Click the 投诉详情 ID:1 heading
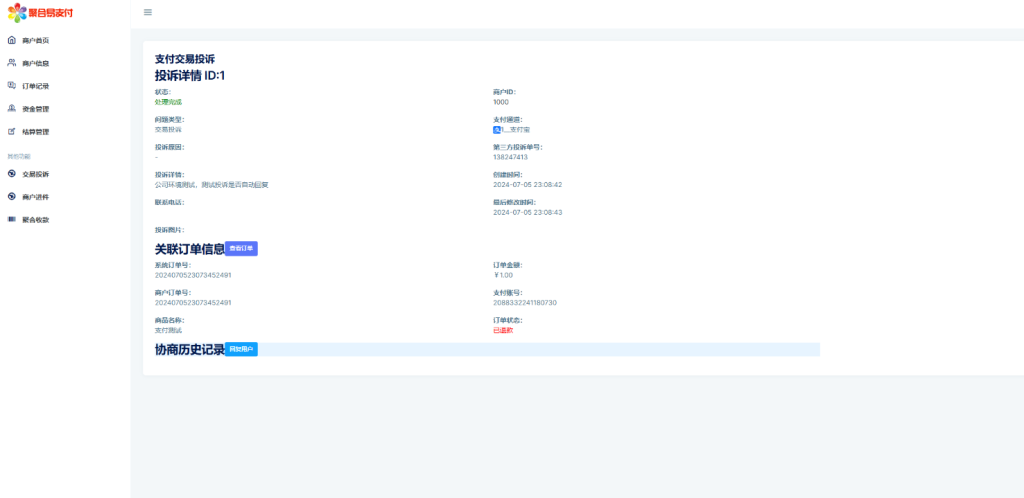Viewport: 1024px width, 498px height. click(190, 75)
